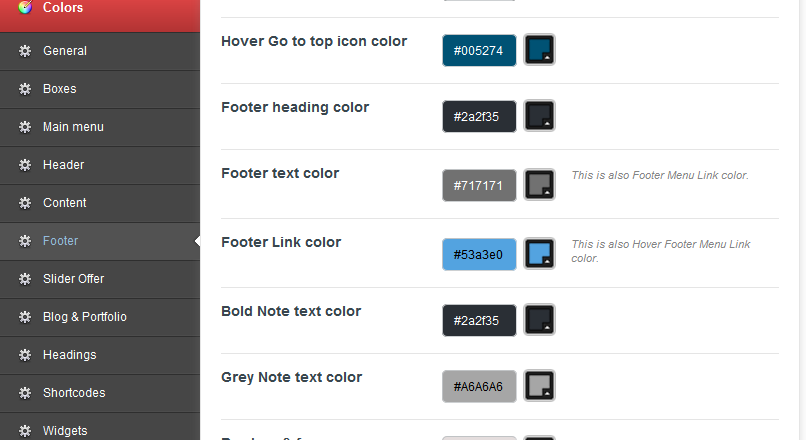Image resolution: width=806 pixels, height=440 pixels.
Task: Click the #A6A6A6 Grey Note color field
Action: pyautogui.click(x=479, y=387)
